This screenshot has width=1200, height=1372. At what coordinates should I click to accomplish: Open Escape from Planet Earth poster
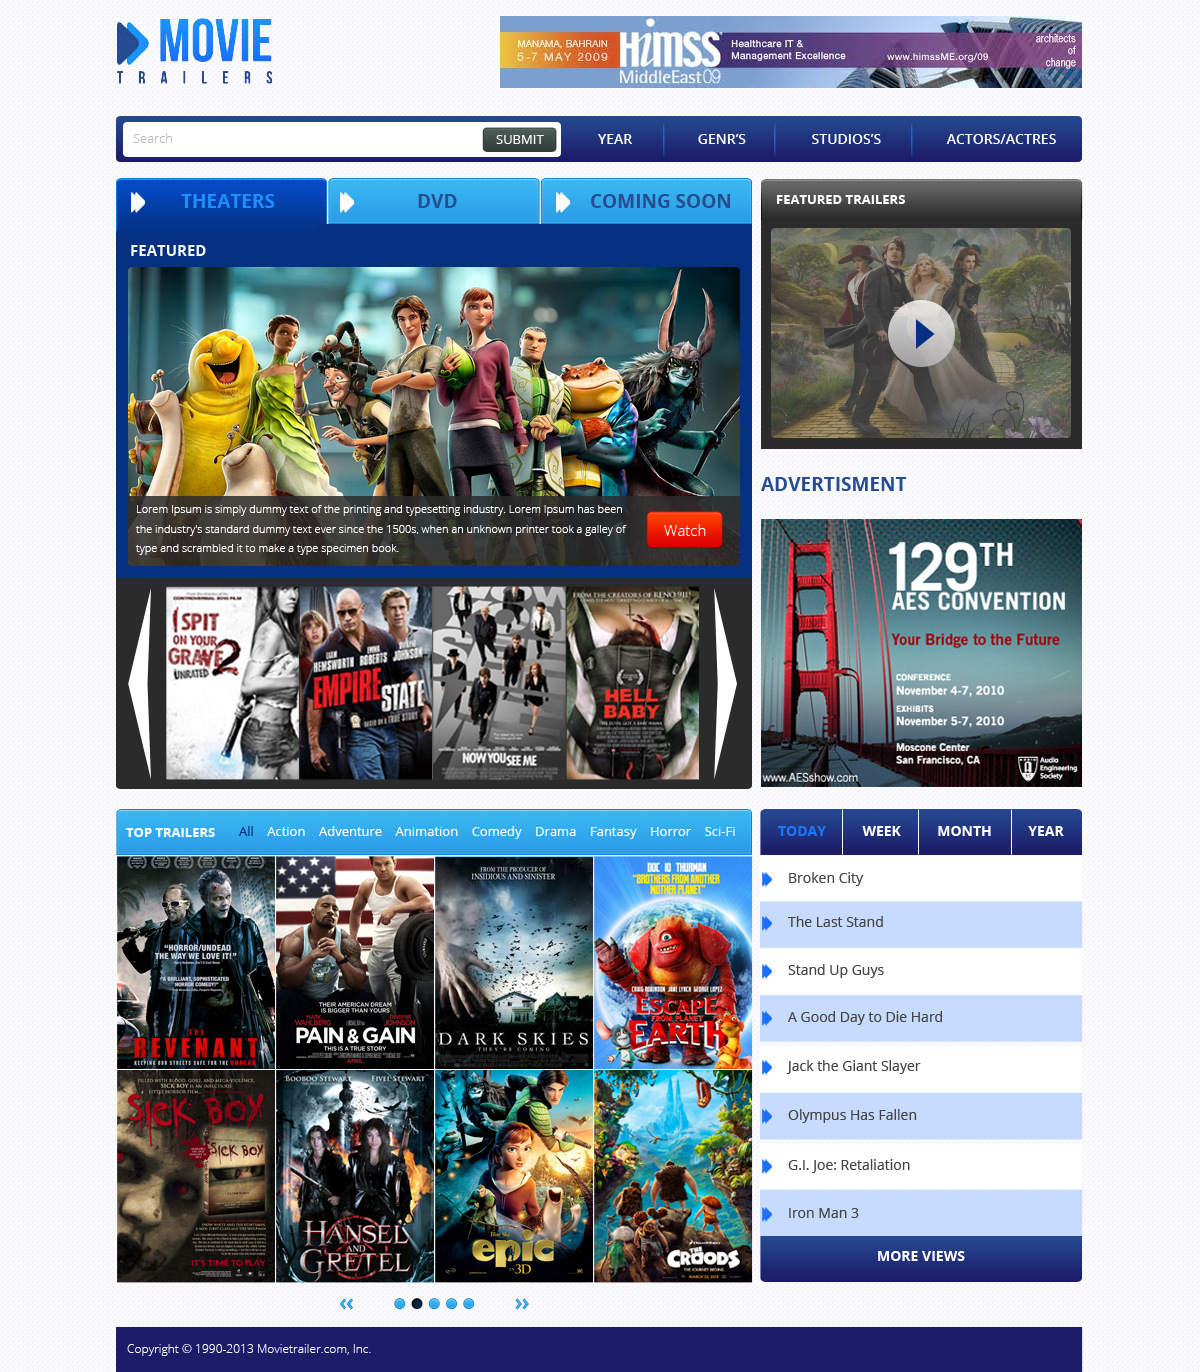point(673,963)
